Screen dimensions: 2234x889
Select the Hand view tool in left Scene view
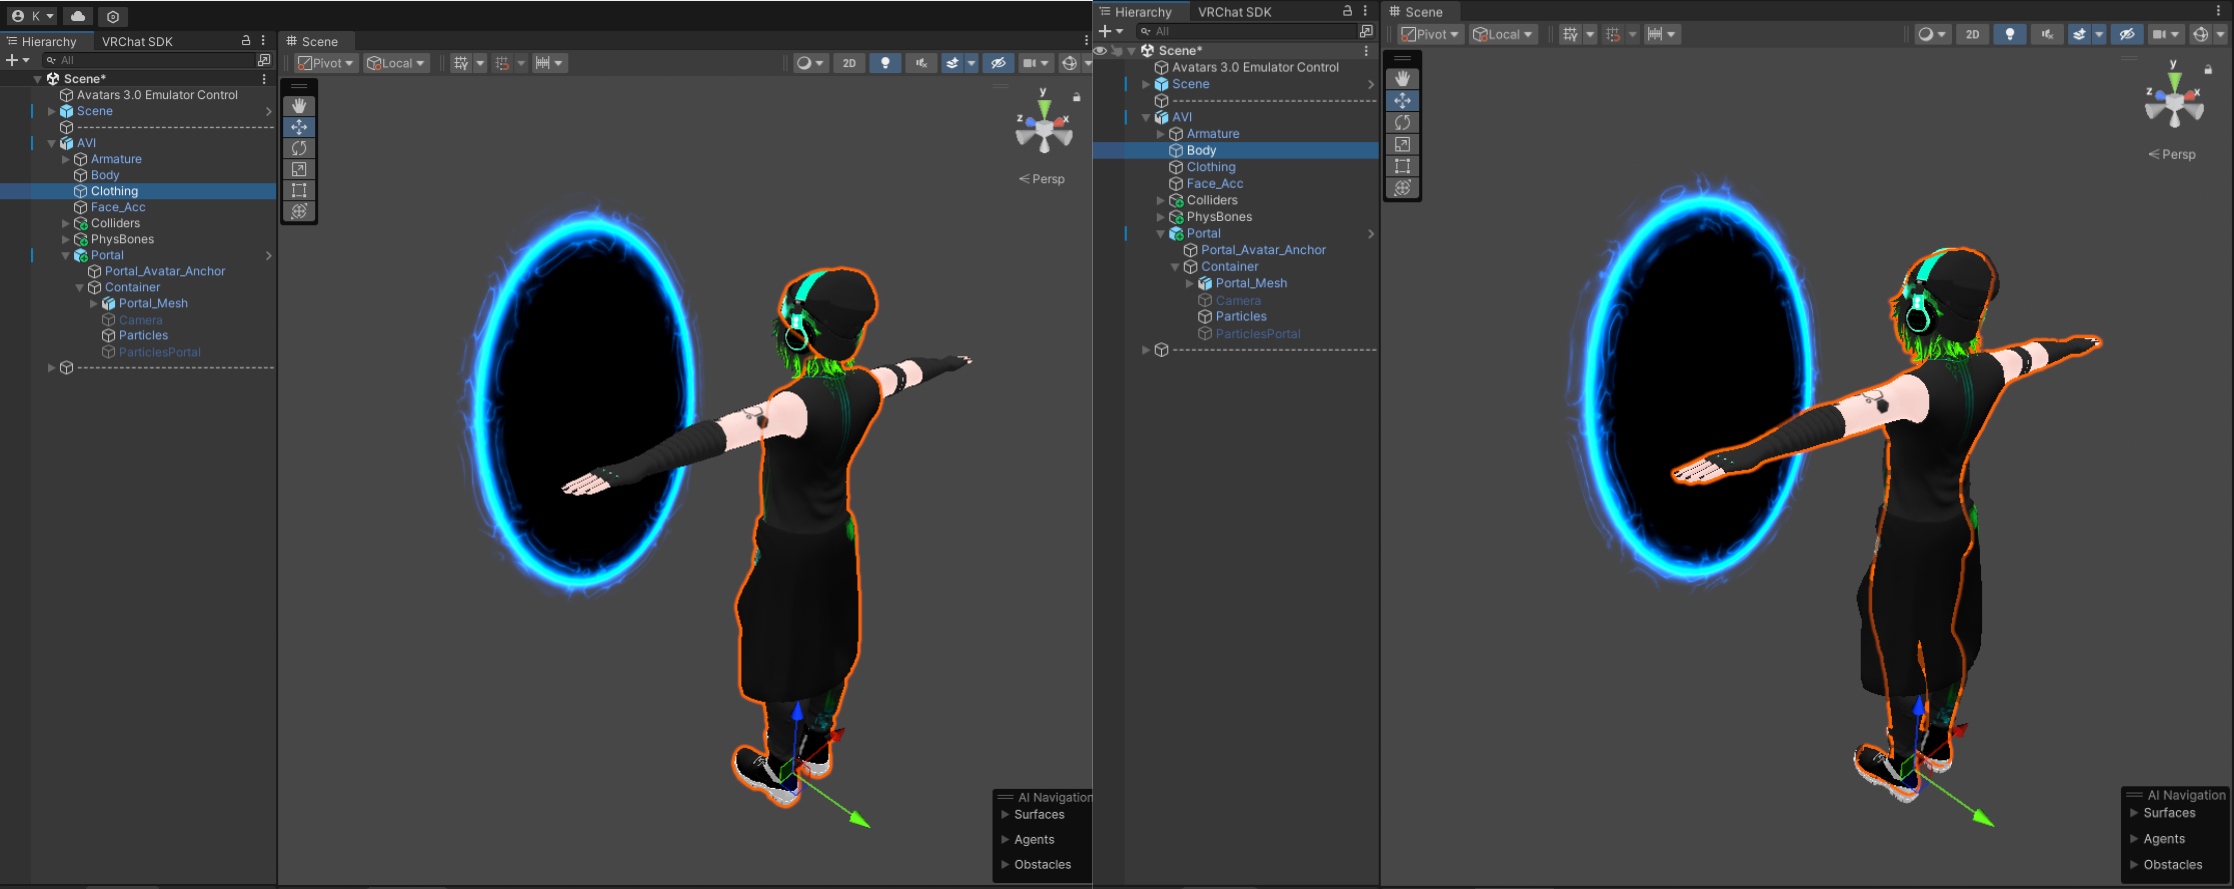299,106
